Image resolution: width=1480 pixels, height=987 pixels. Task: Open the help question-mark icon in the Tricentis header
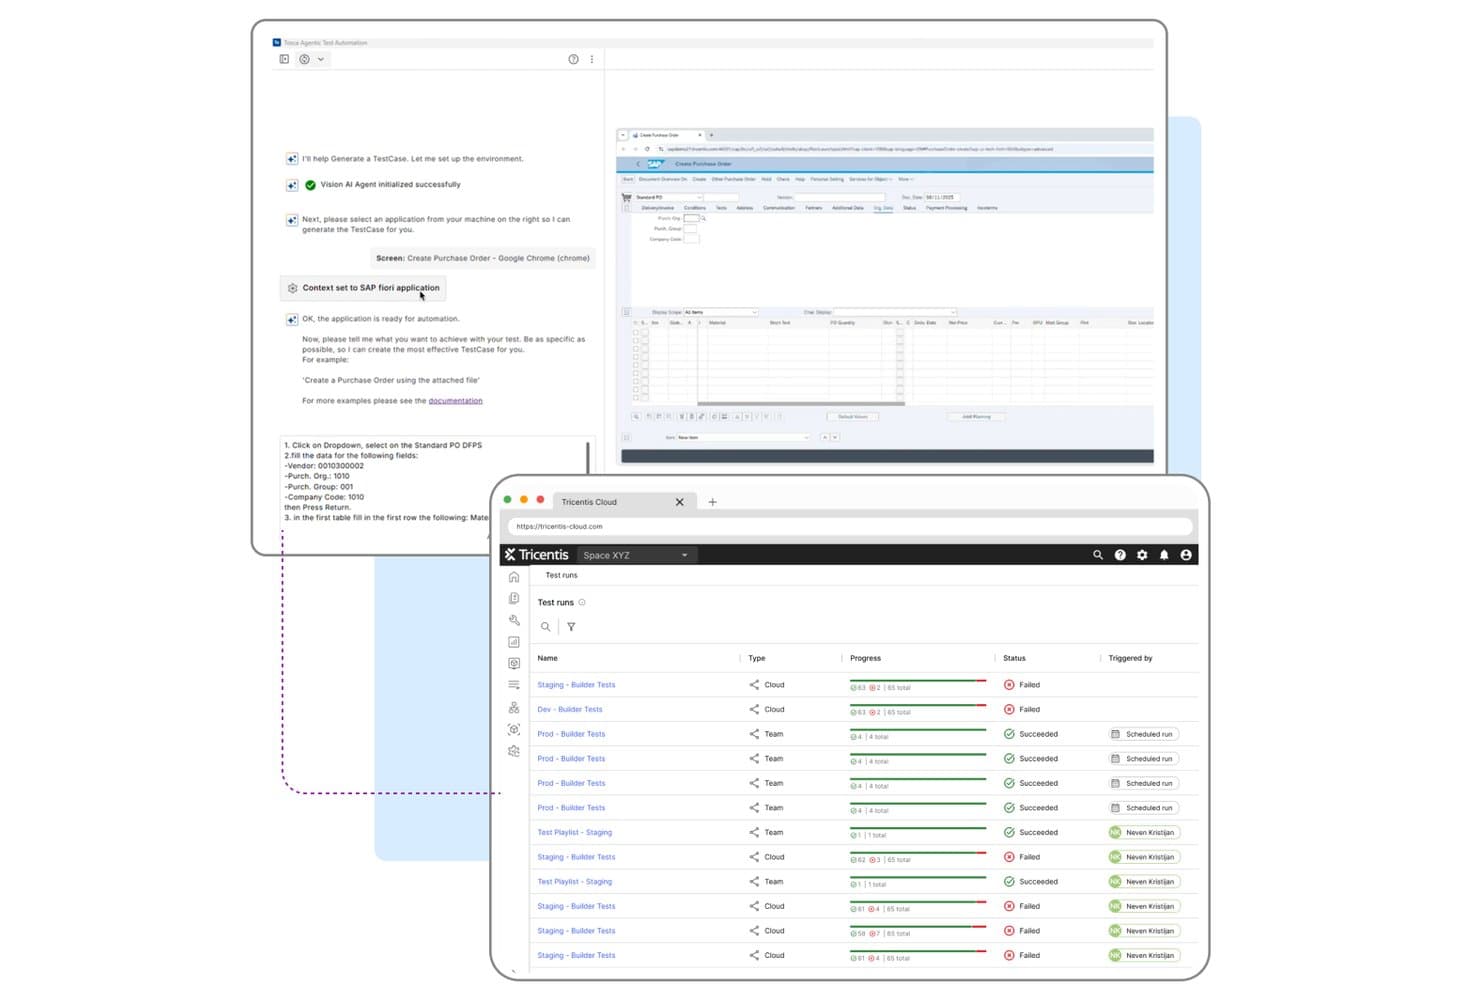click(x=1120, y=555)
